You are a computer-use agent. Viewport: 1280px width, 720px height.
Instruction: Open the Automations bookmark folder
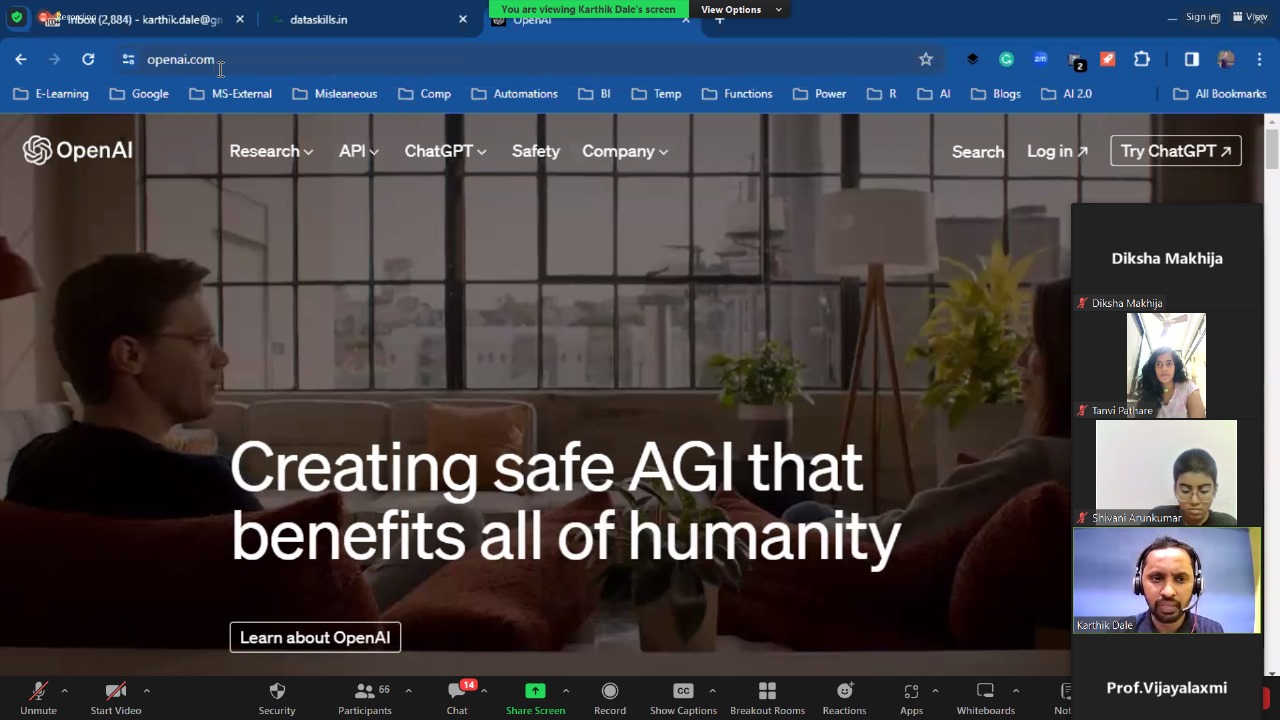coord(514,94)
